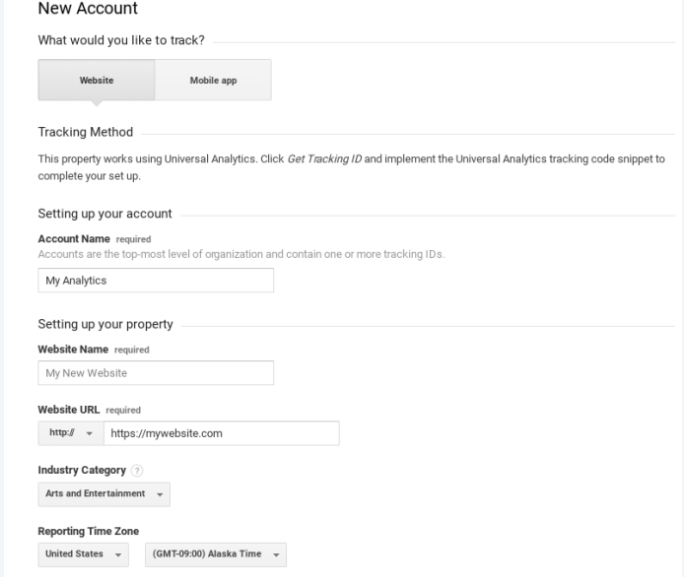Open the United States country dropdown

[x=83, y=555]
